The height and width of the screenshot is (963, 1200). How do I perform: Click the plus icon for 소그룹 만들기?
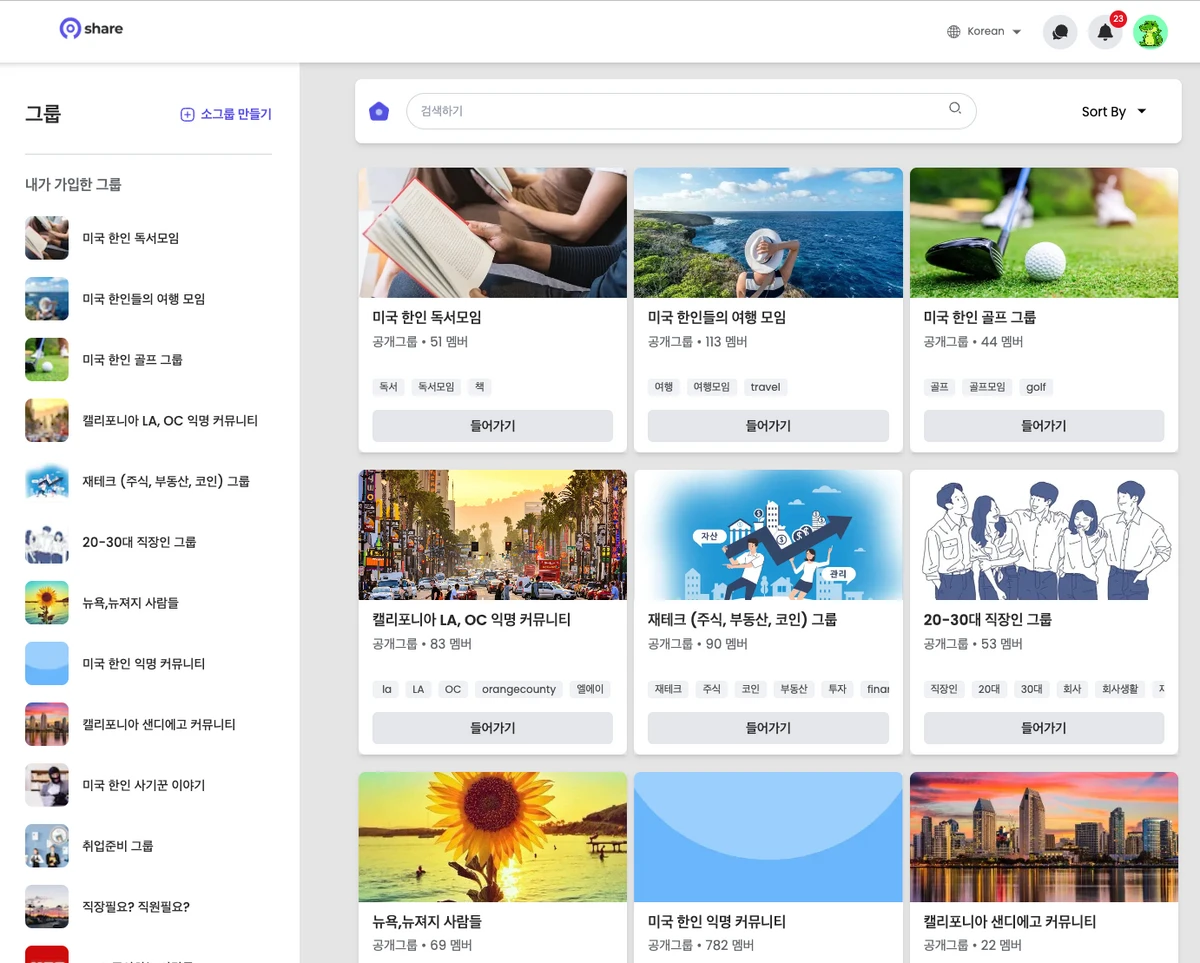[x=187, y=114]
